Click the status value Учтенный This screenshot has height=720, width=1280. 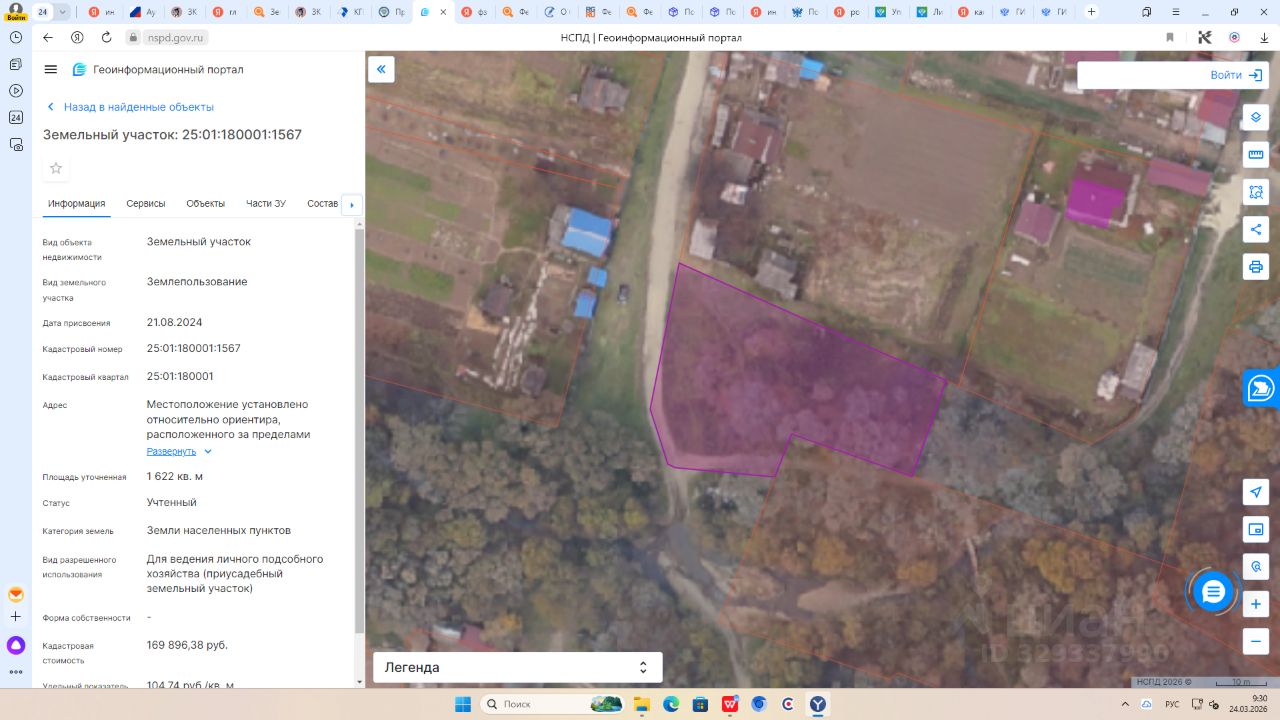(172, 502)
